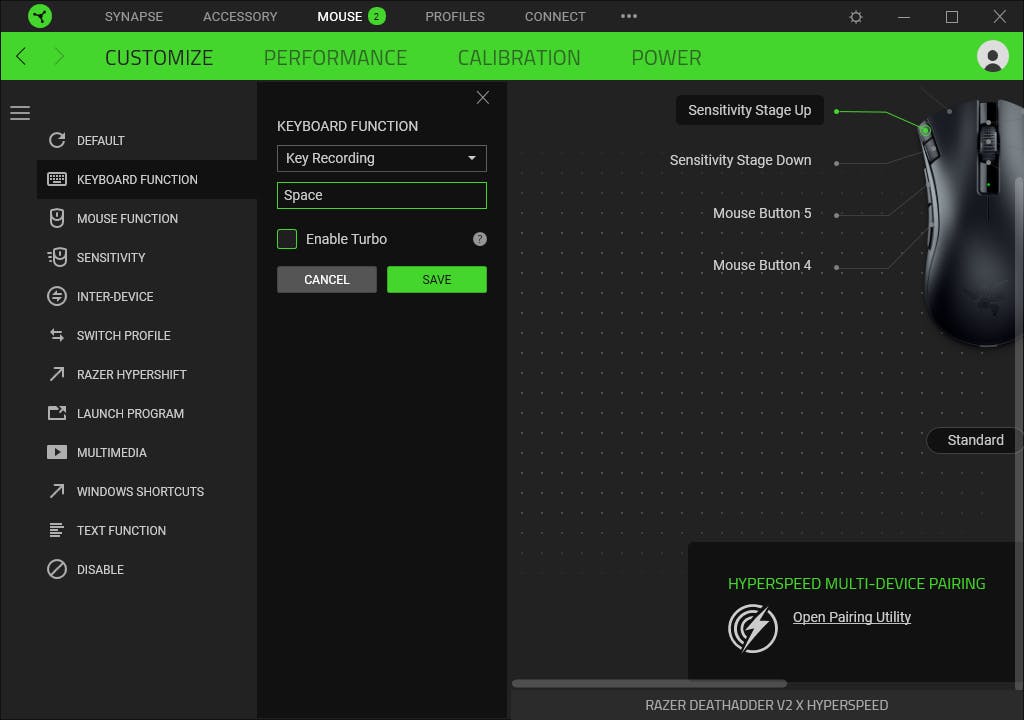Open Pairing Utility link
The width and height of the screenshot is (1024, 720).
(852, 617)
